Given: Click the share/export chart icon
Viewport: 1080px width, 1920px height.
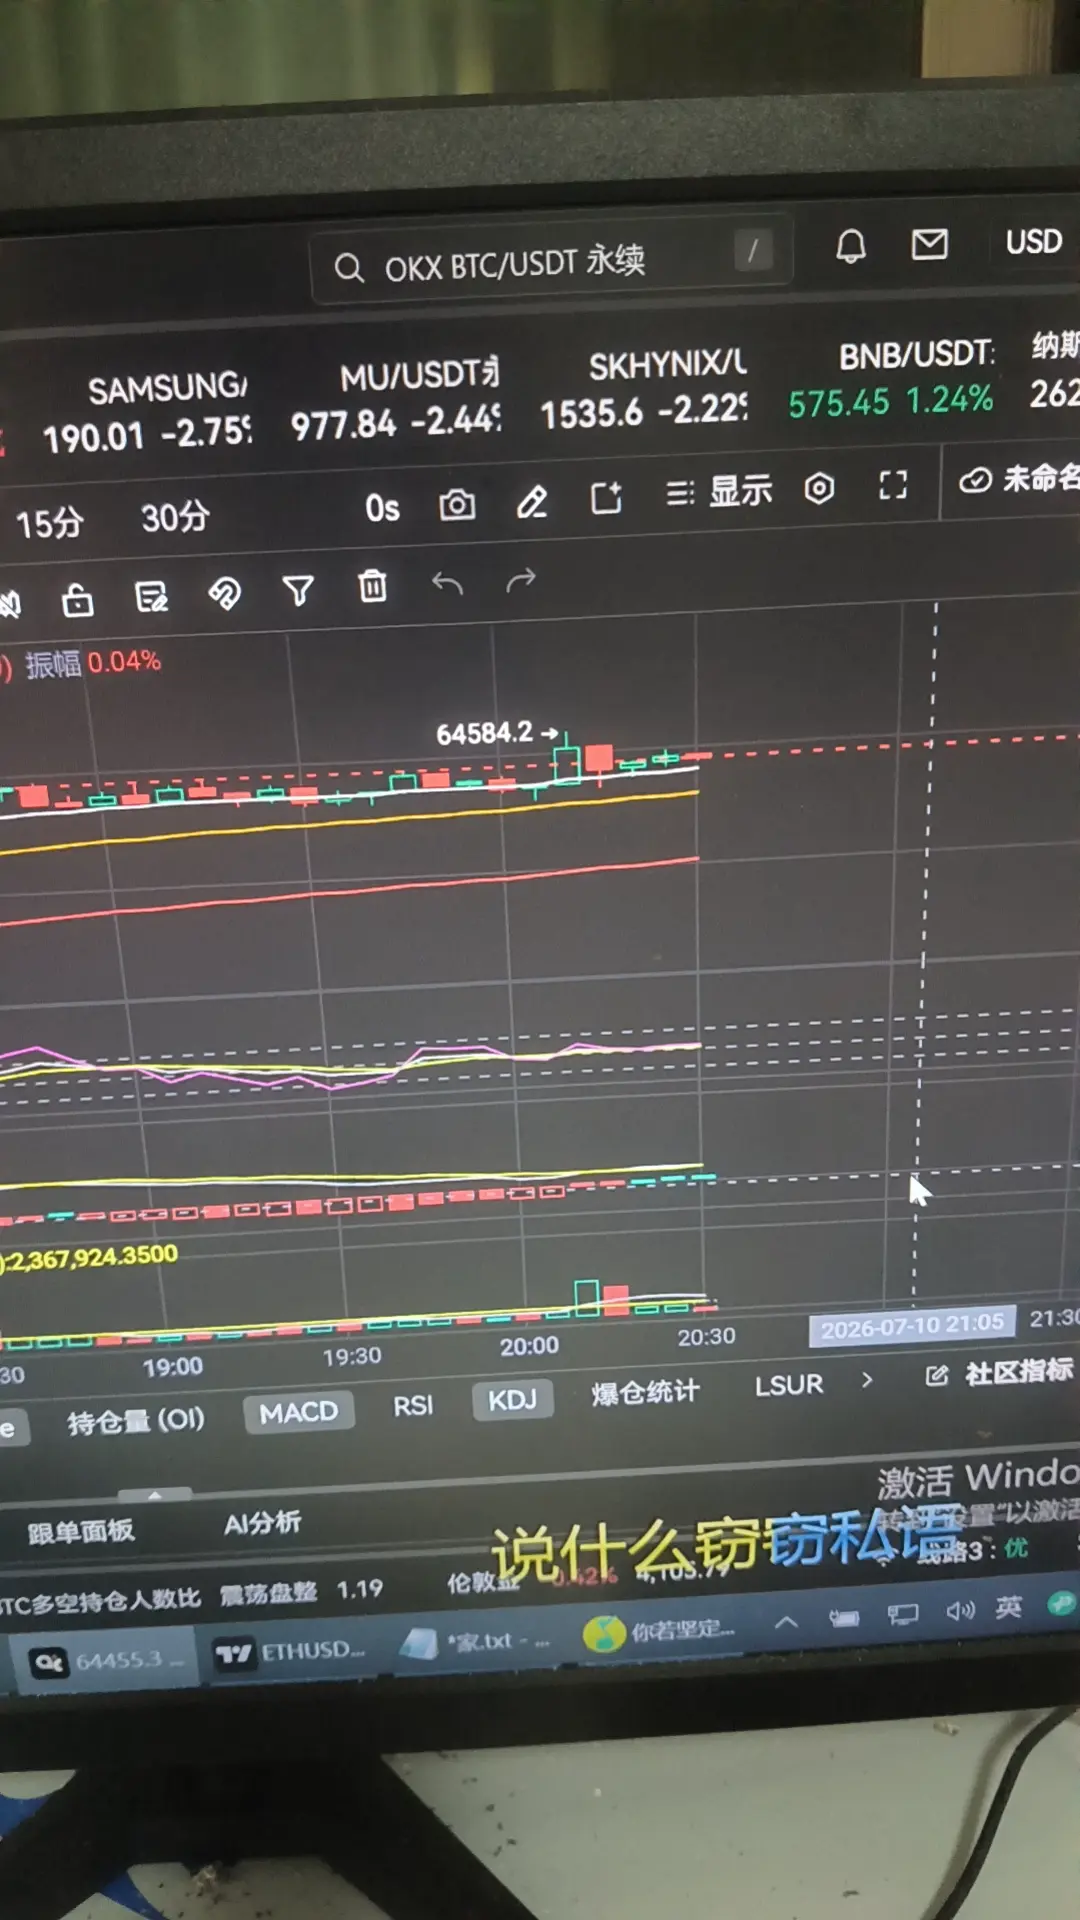Looking at the screenshot, I should coord(606,497).
